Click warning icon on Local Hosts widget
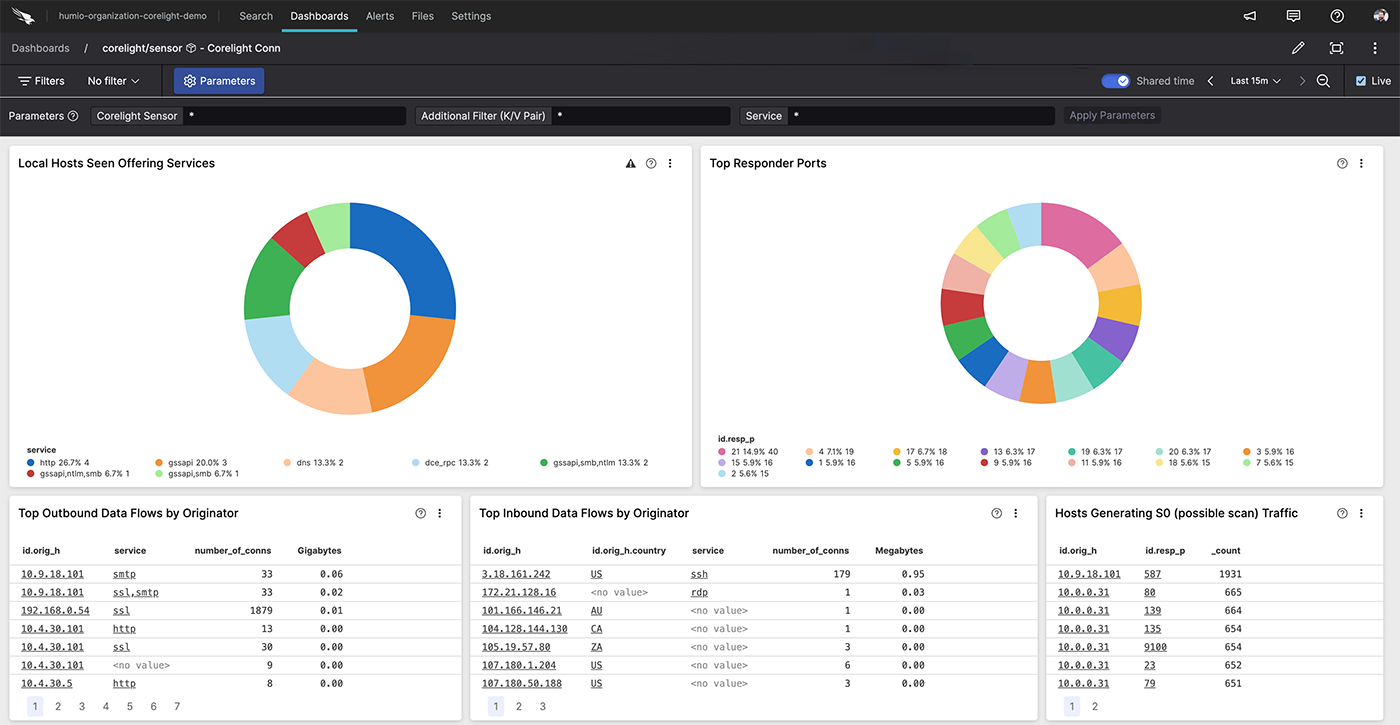Viewport: 1400px width, 725px height. coord(630,163)
